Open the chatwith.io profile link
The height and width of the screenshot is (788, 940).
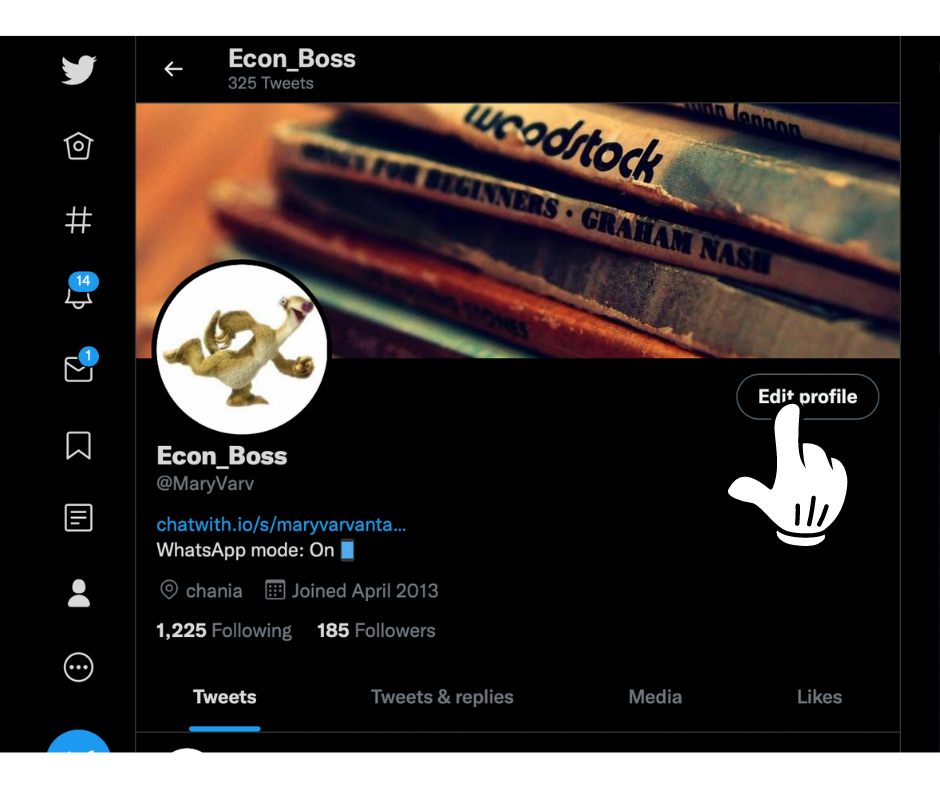click(x=281, y=525)
